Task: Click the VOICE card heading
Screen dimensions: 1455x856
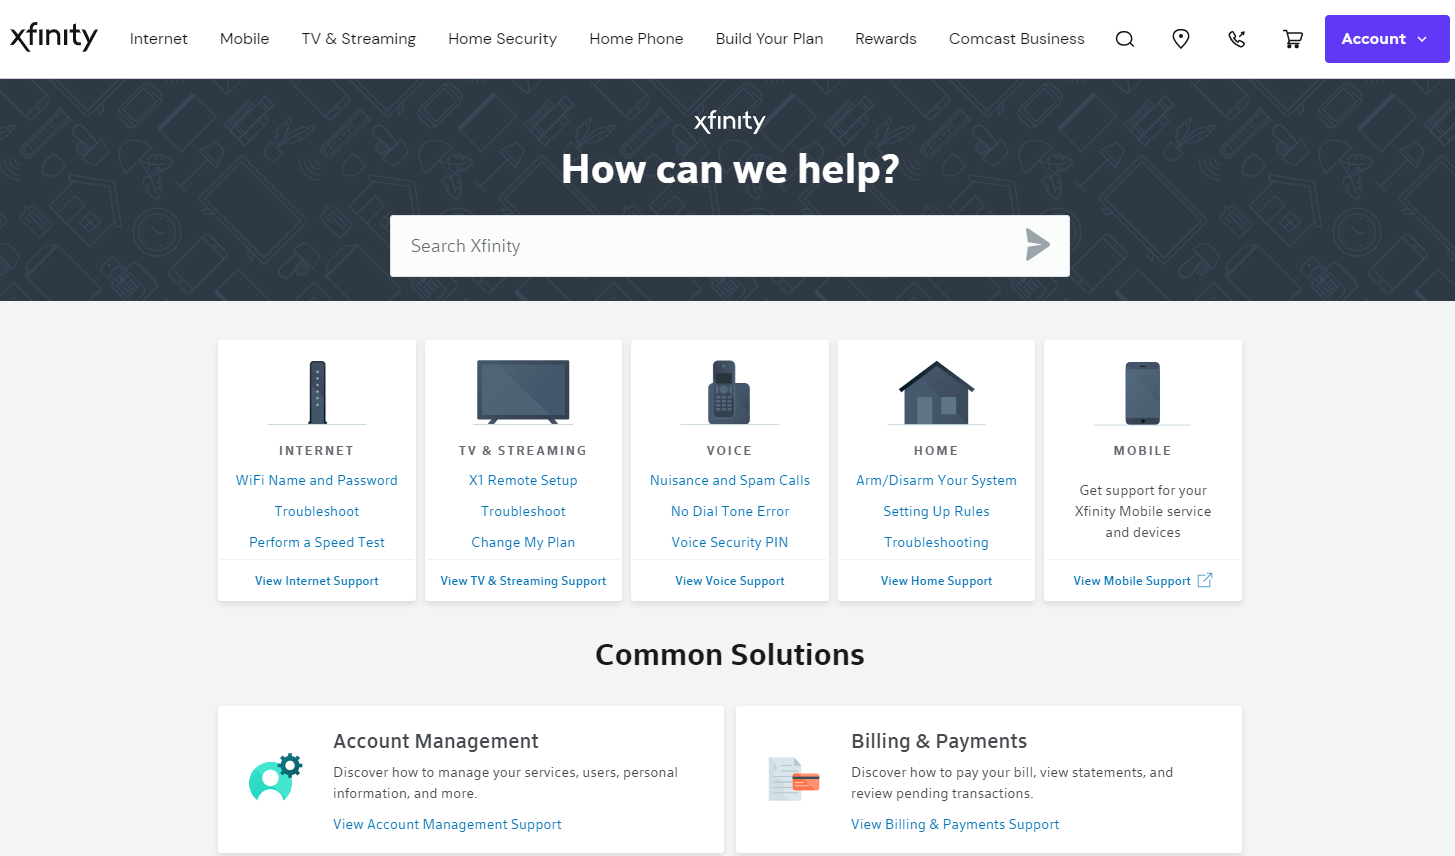Action: 729,451
